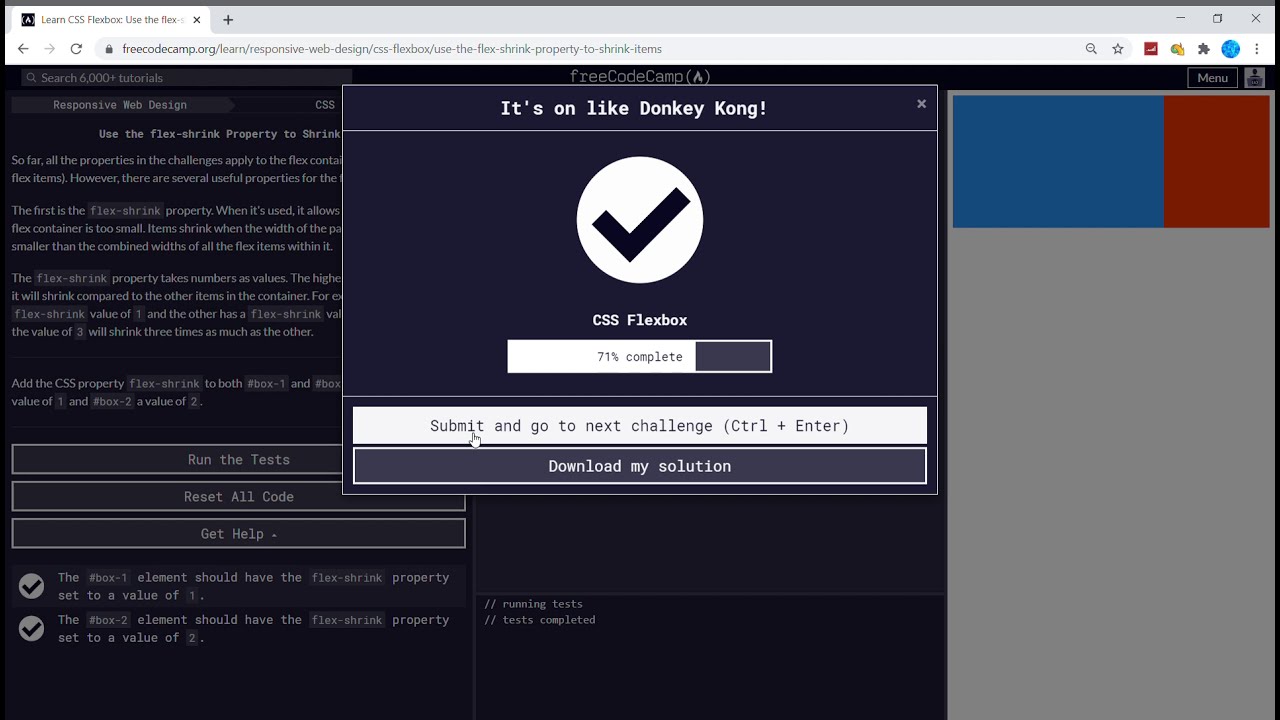This screenshot has width=1280, height=720.
Task: Open the Menu button in header
Action: tap(1212, 78)
